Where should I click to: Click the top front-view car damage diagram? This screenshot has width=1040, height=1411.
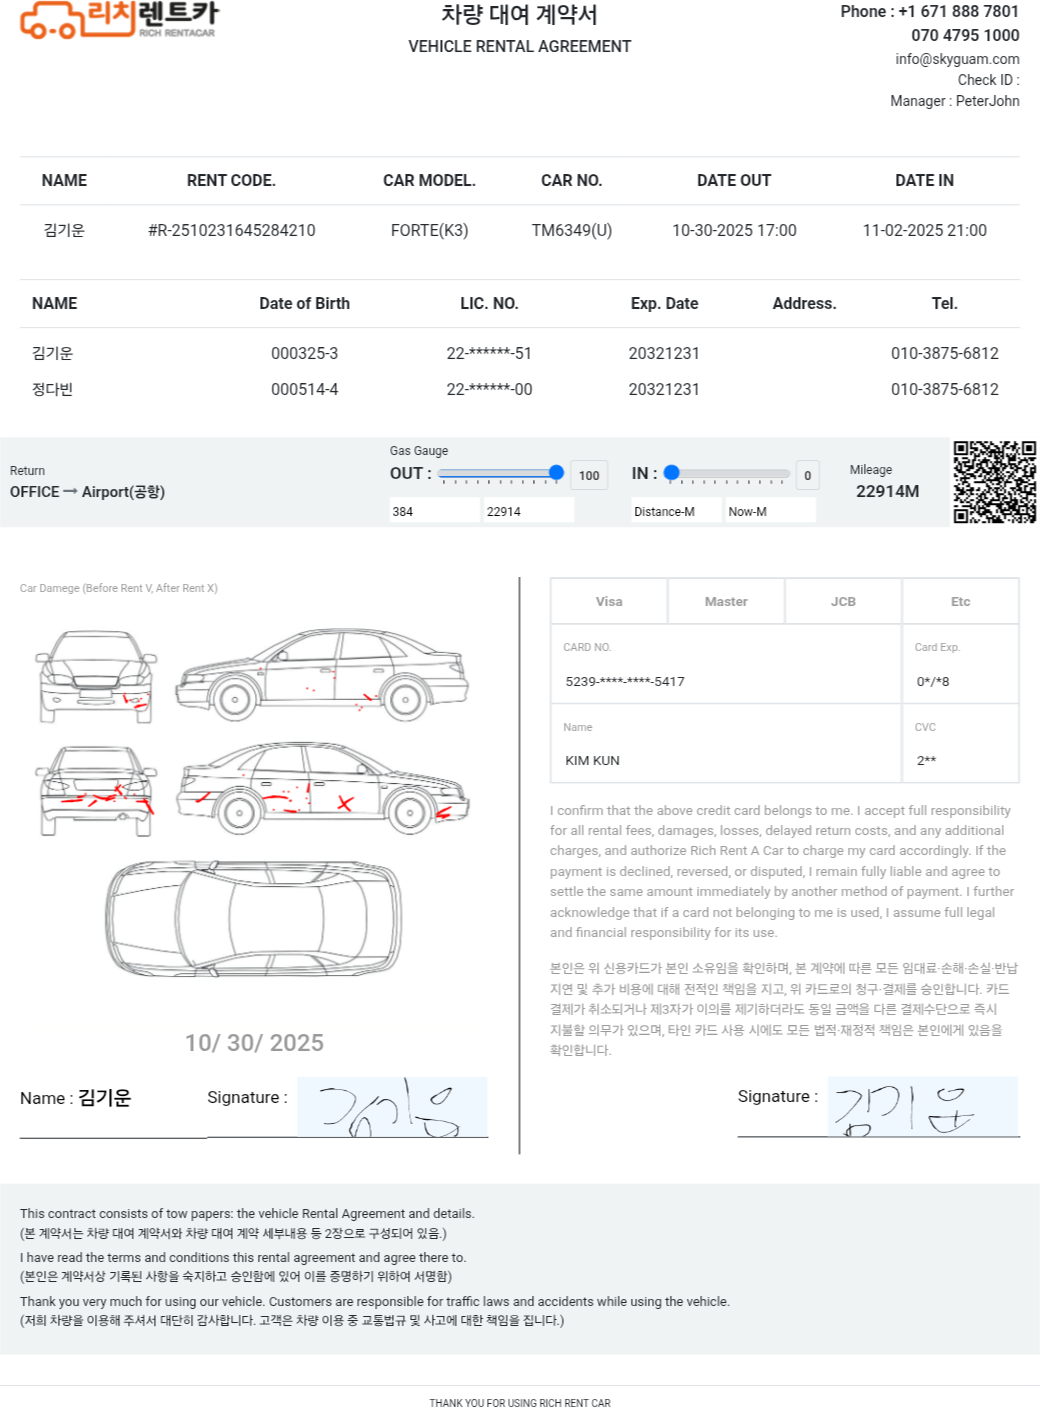pos(96,676)
